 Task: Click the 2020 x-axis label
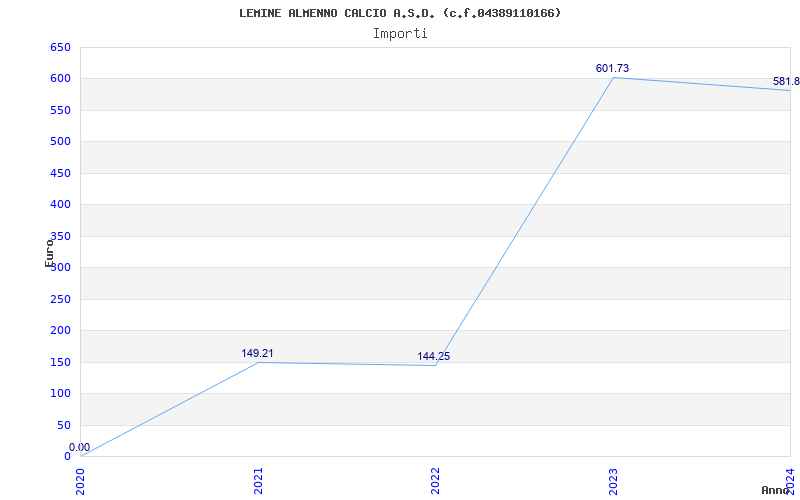click(x=81, y=482)
